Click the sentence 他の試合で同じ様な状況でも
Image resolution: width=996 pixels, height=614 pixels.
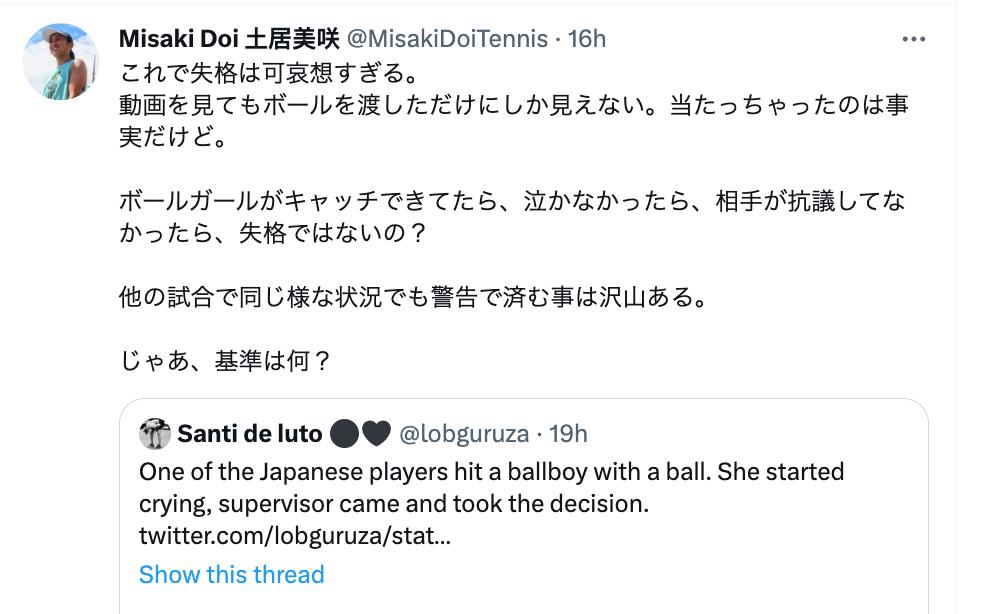[x=413, y=297]
